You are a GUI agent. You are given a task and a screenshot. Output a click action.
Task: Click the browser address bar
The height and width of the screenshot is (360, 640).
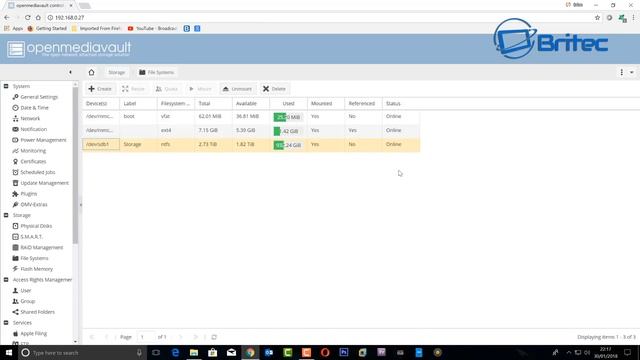(318, 18)
